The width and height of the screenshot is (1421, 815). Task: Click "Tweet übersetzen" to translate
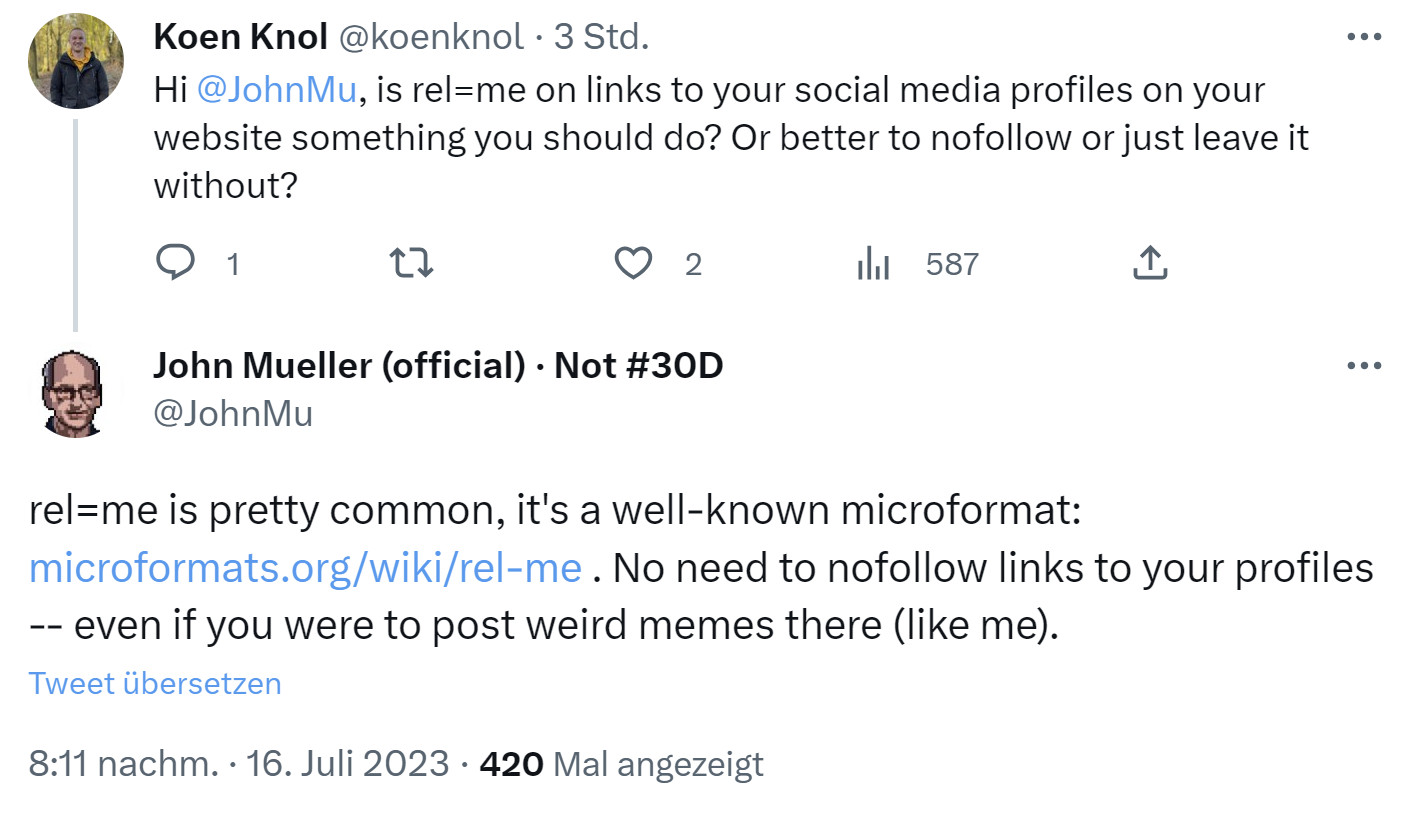pos(155,683)
